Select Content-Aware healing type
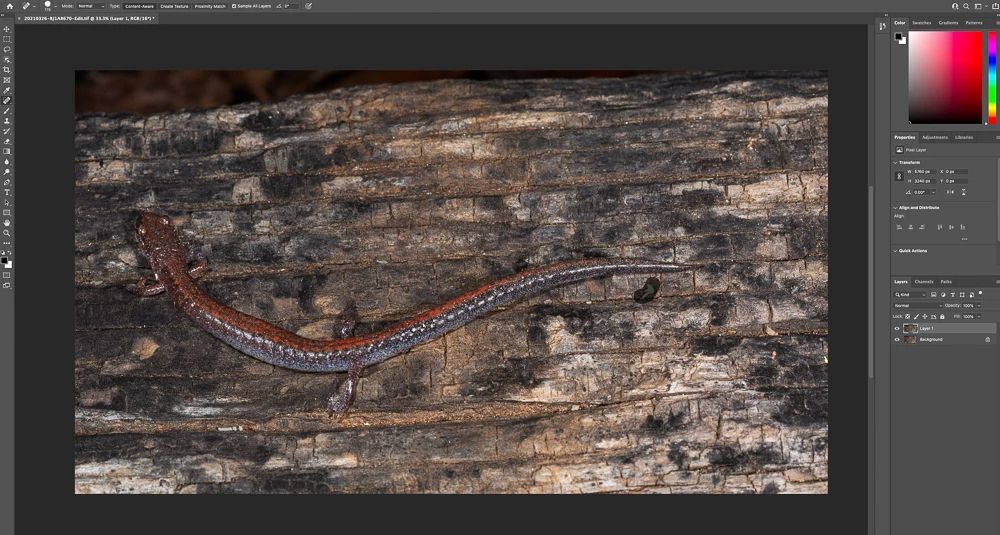1000x535 pixels. tap(139, 6)
